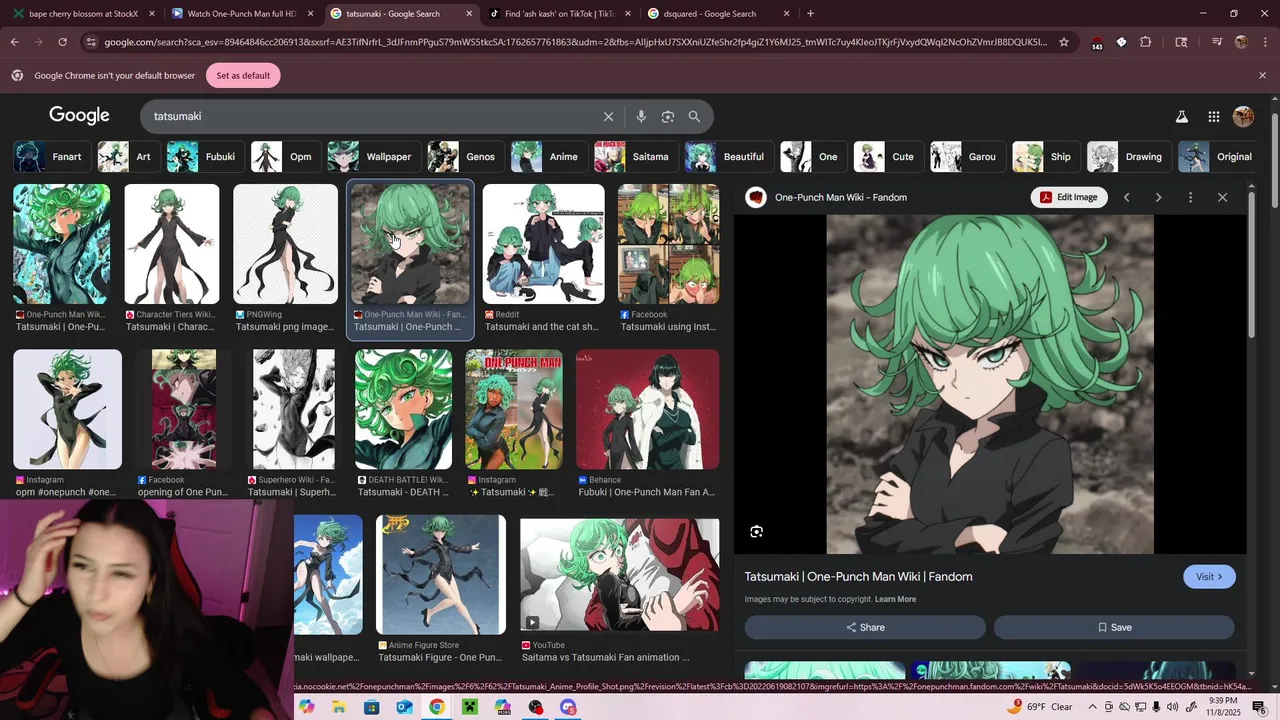Screen dimensions: 1280x720
Task: Open the Google account avatar
Action: [1244, 116]
